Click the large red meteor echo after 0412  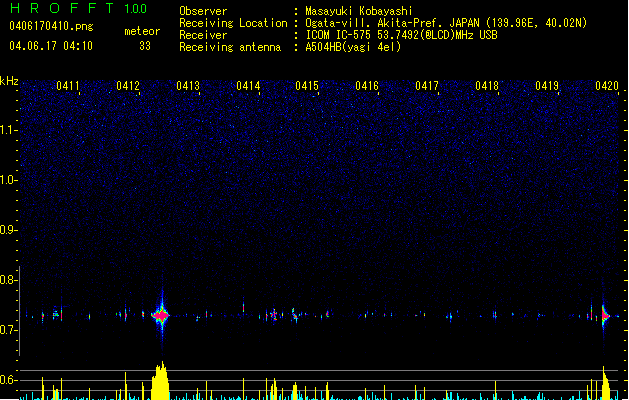(x=161, y=315)
